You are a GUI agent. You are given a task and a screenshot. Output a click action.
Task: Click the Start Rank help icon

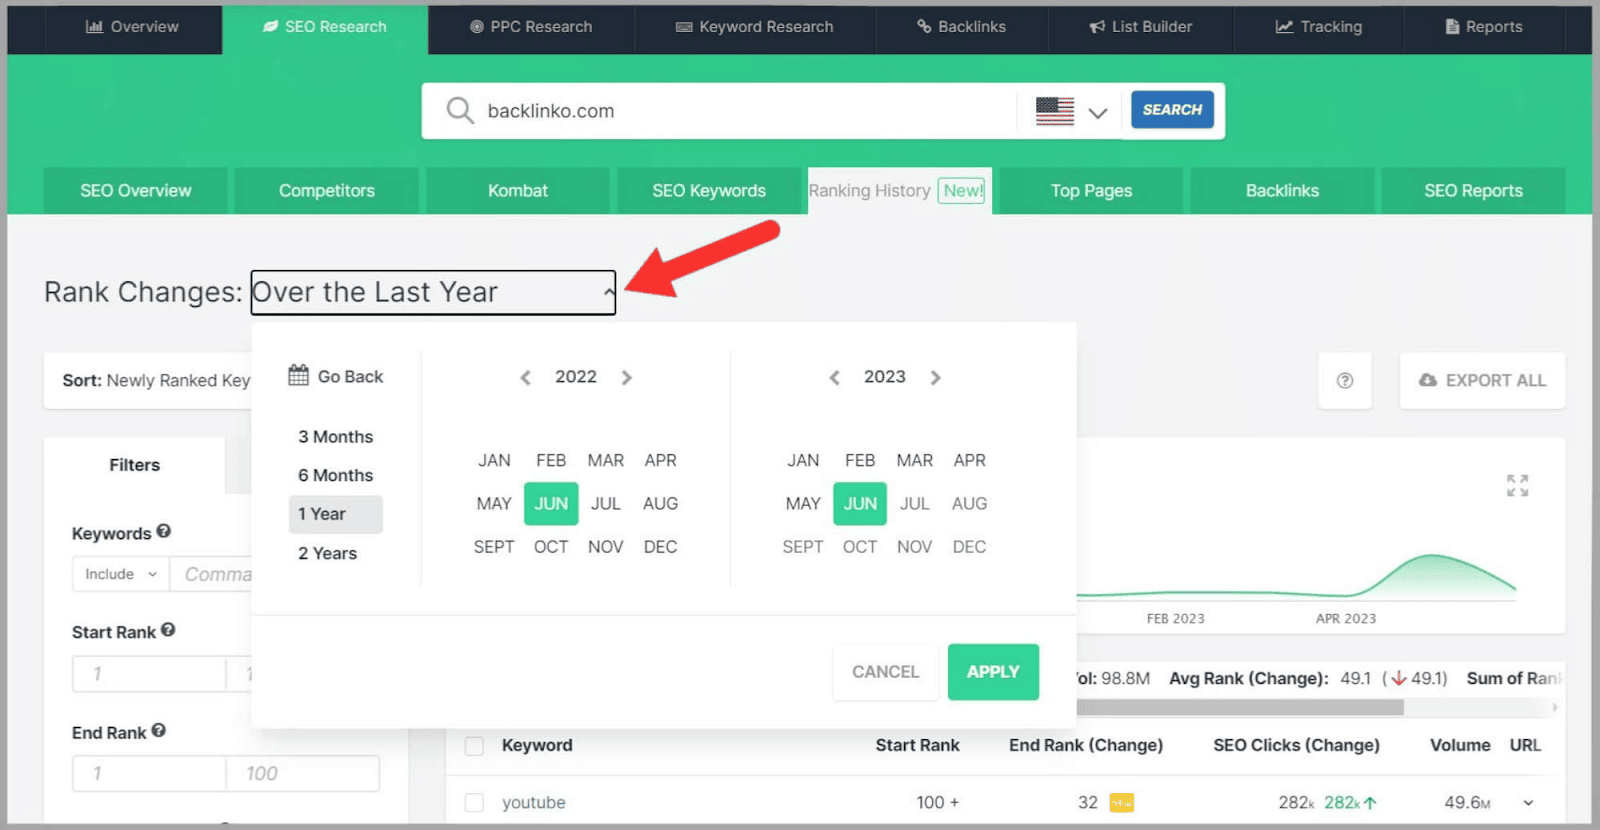pyautogui.click(x=168, y=630)
